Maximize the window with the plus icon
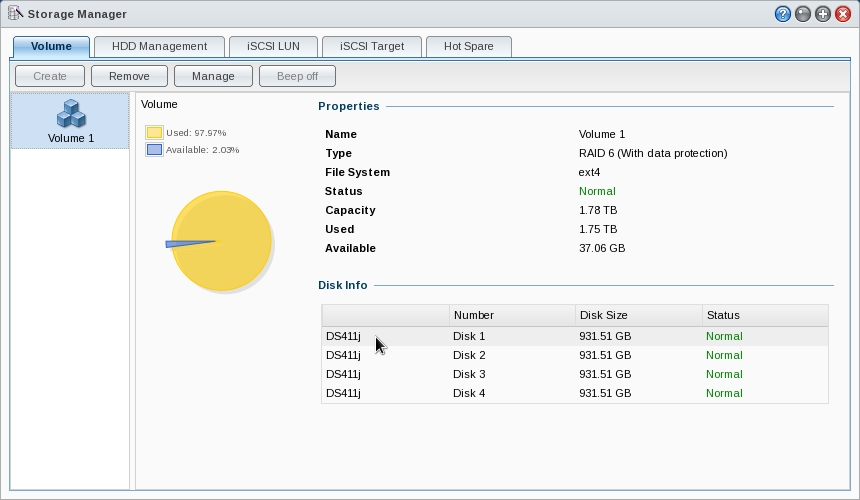This screenshot has width=860, height=500. point(823,14)
